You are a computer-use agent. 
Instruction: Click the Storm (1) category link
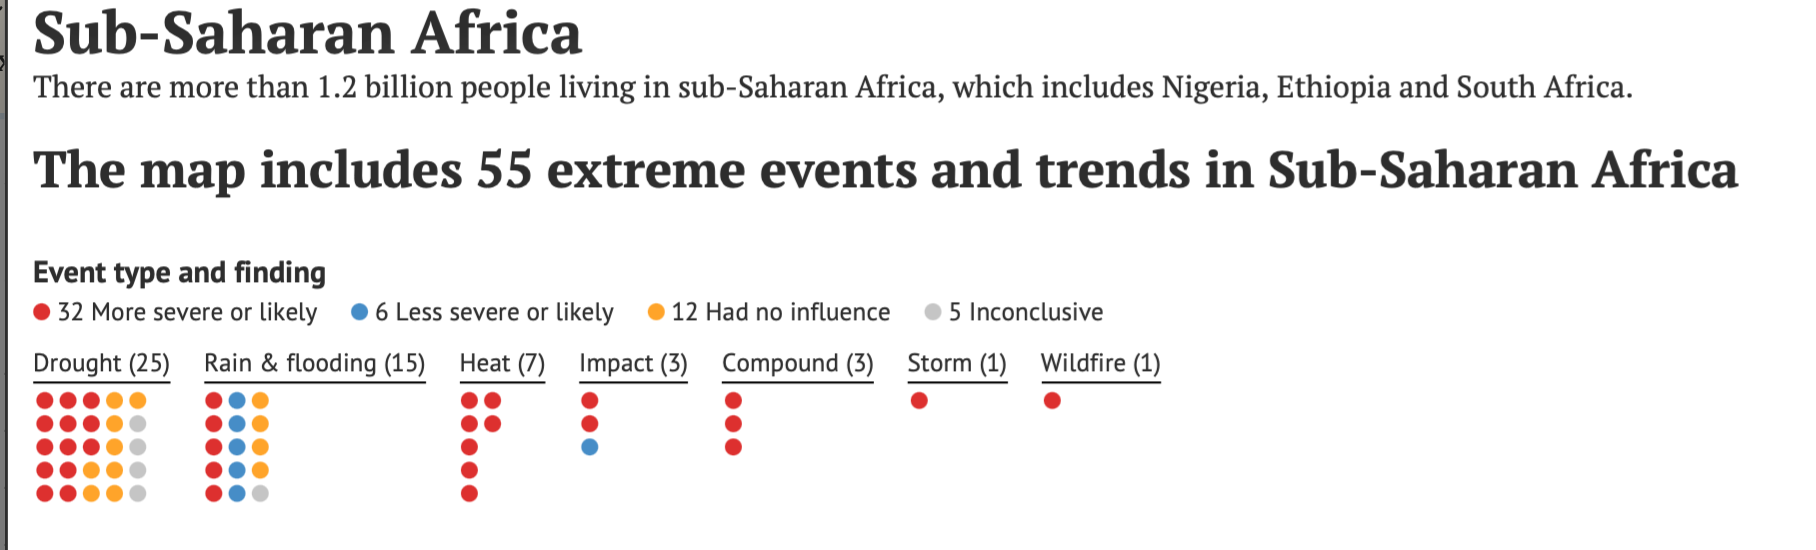click(957, 364)
